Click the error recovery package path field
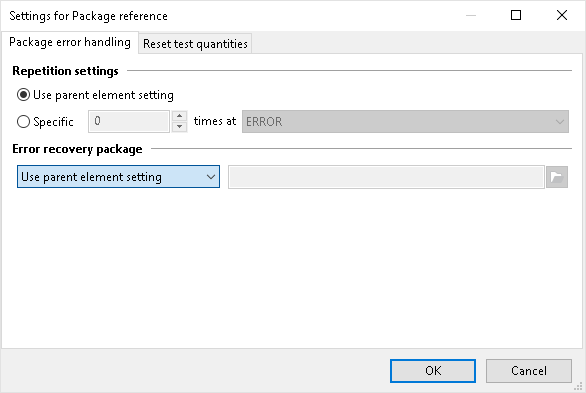 pos(386,177)
